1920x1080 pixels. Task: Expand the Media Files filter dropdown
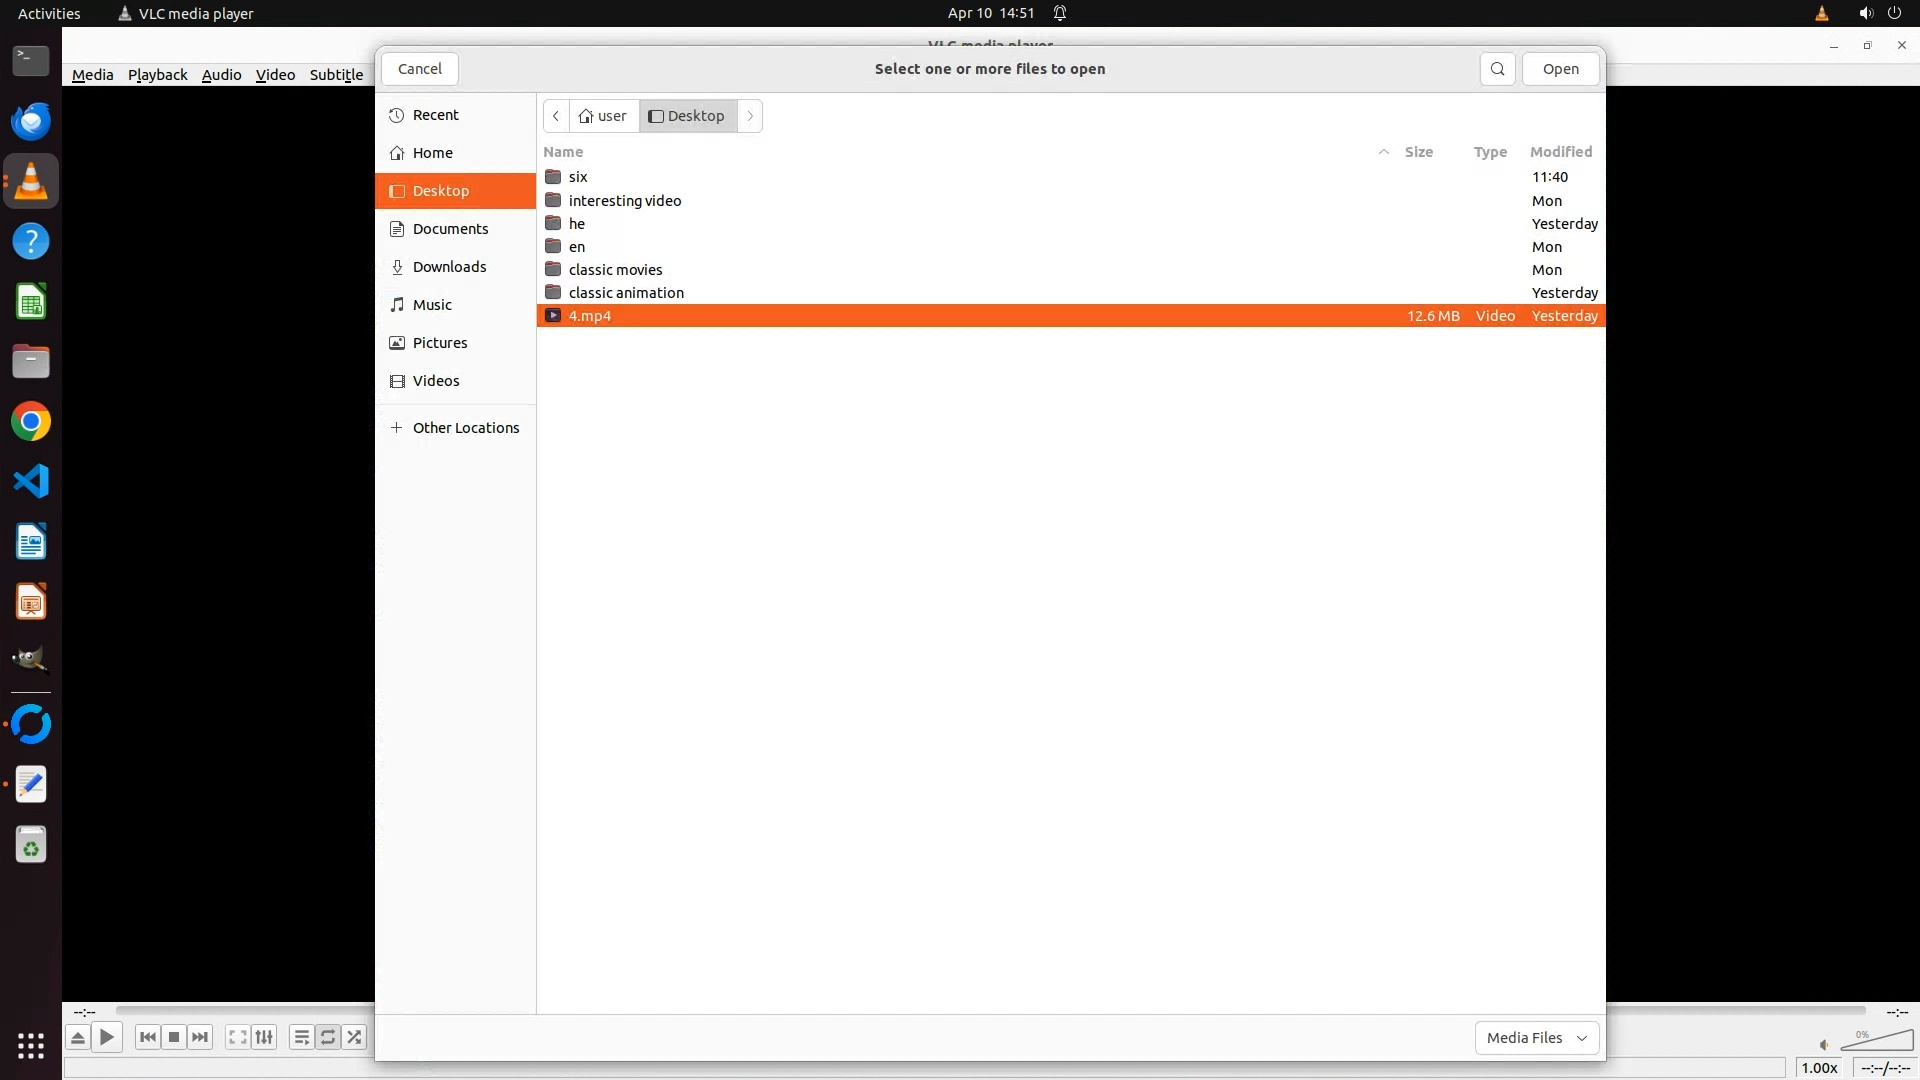(1536, 1038)
